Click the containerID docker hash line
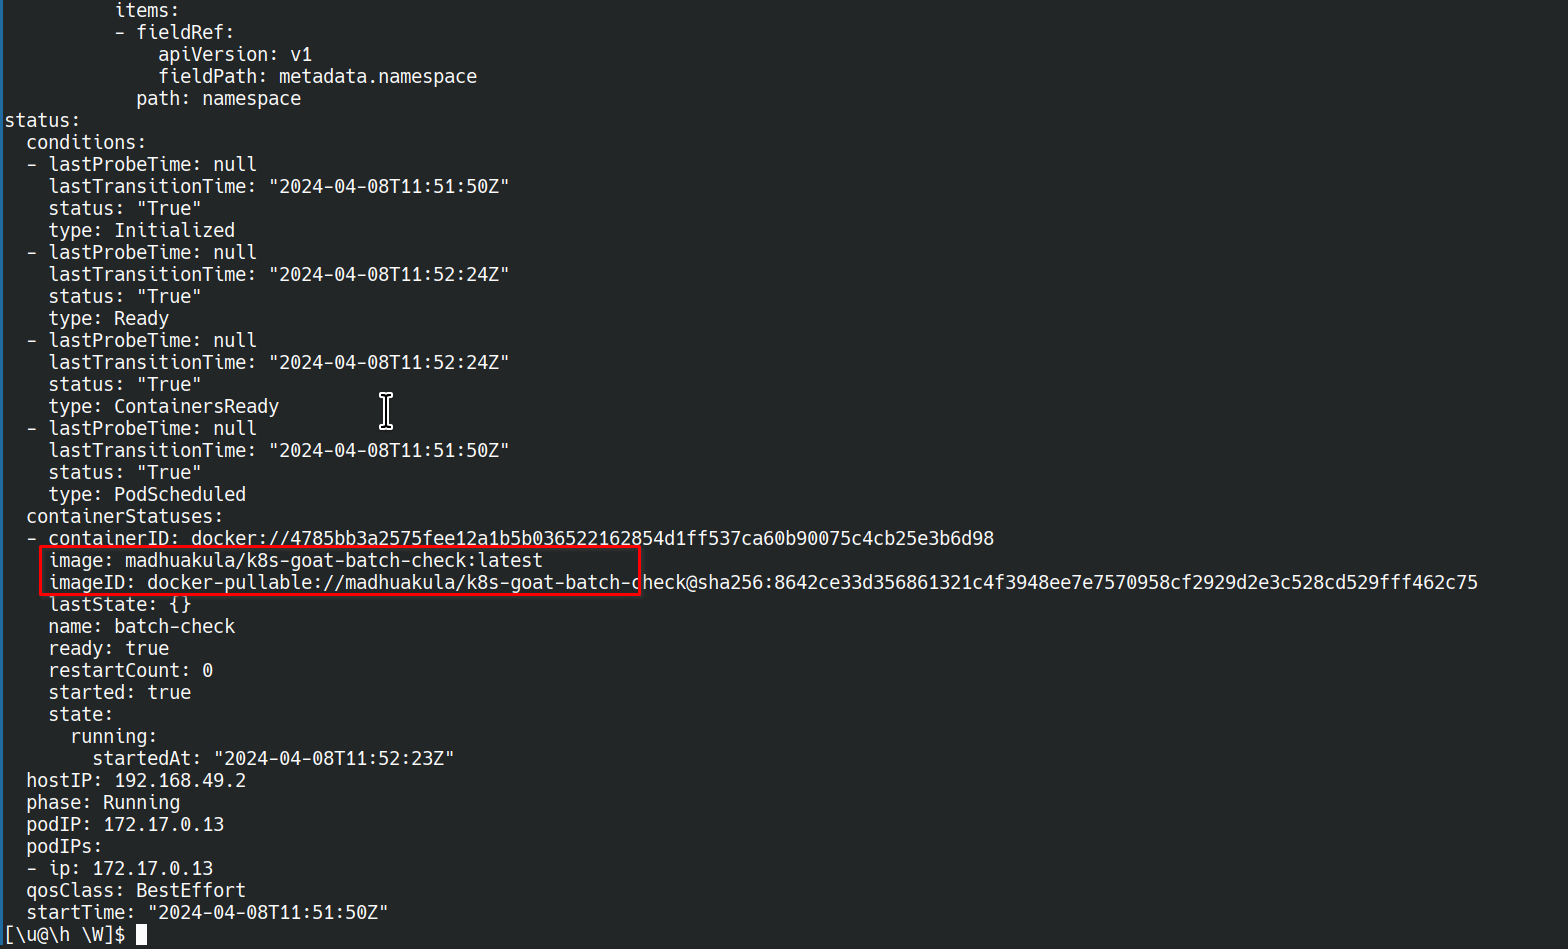 [x=521, y=538]
